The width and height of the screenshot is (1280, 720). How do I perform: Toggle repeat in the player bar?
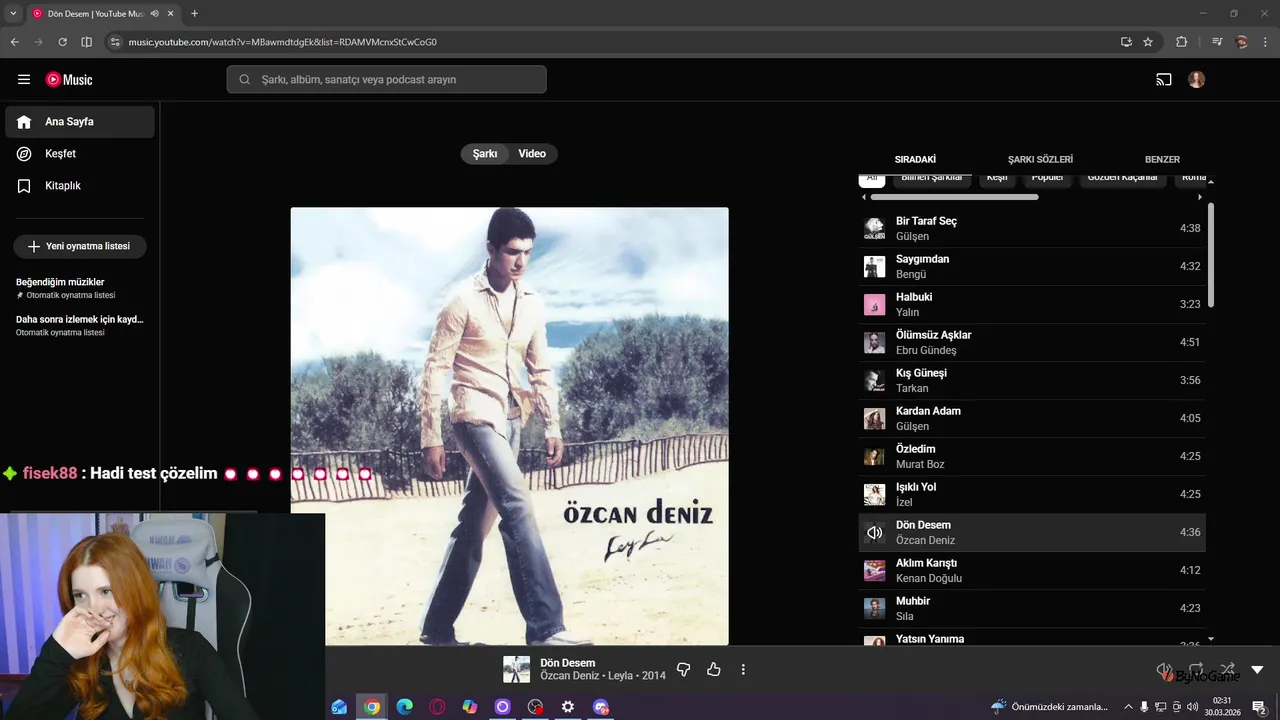pos(1196,669)
